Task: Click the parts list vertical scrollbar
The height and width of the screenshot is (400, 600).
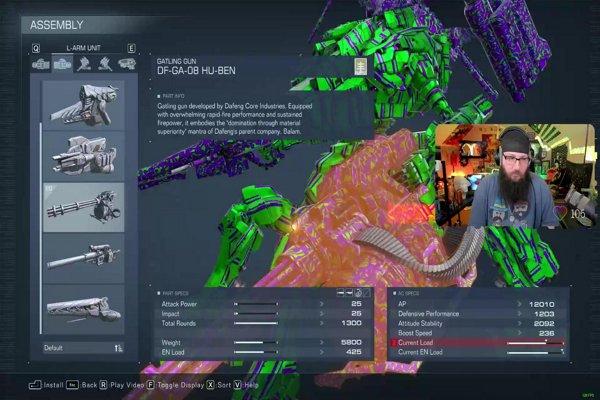Action: 40,228
